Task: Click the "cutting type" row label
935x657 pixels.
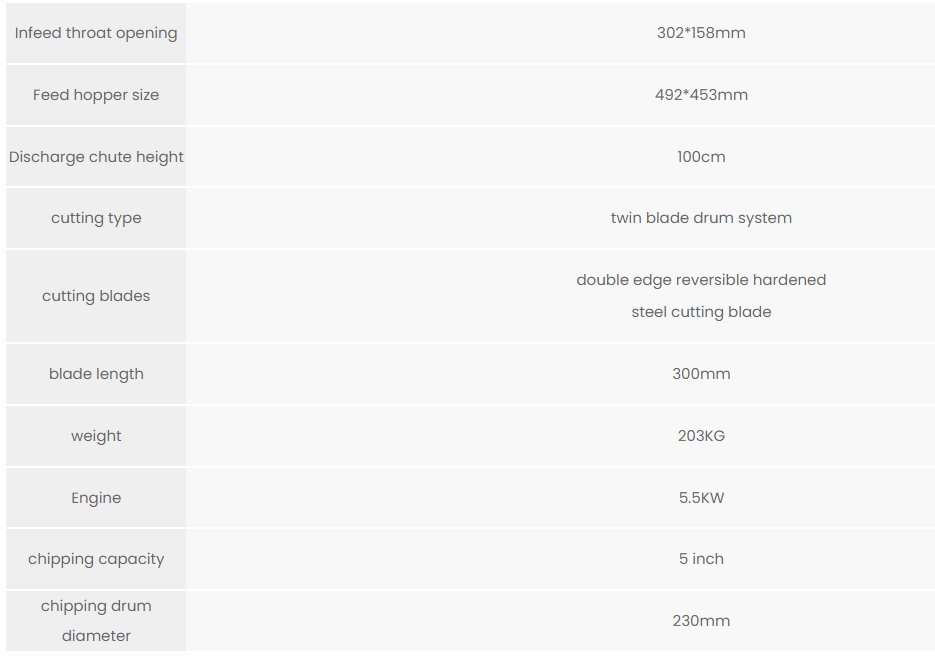Action: [x=96, y=218]
